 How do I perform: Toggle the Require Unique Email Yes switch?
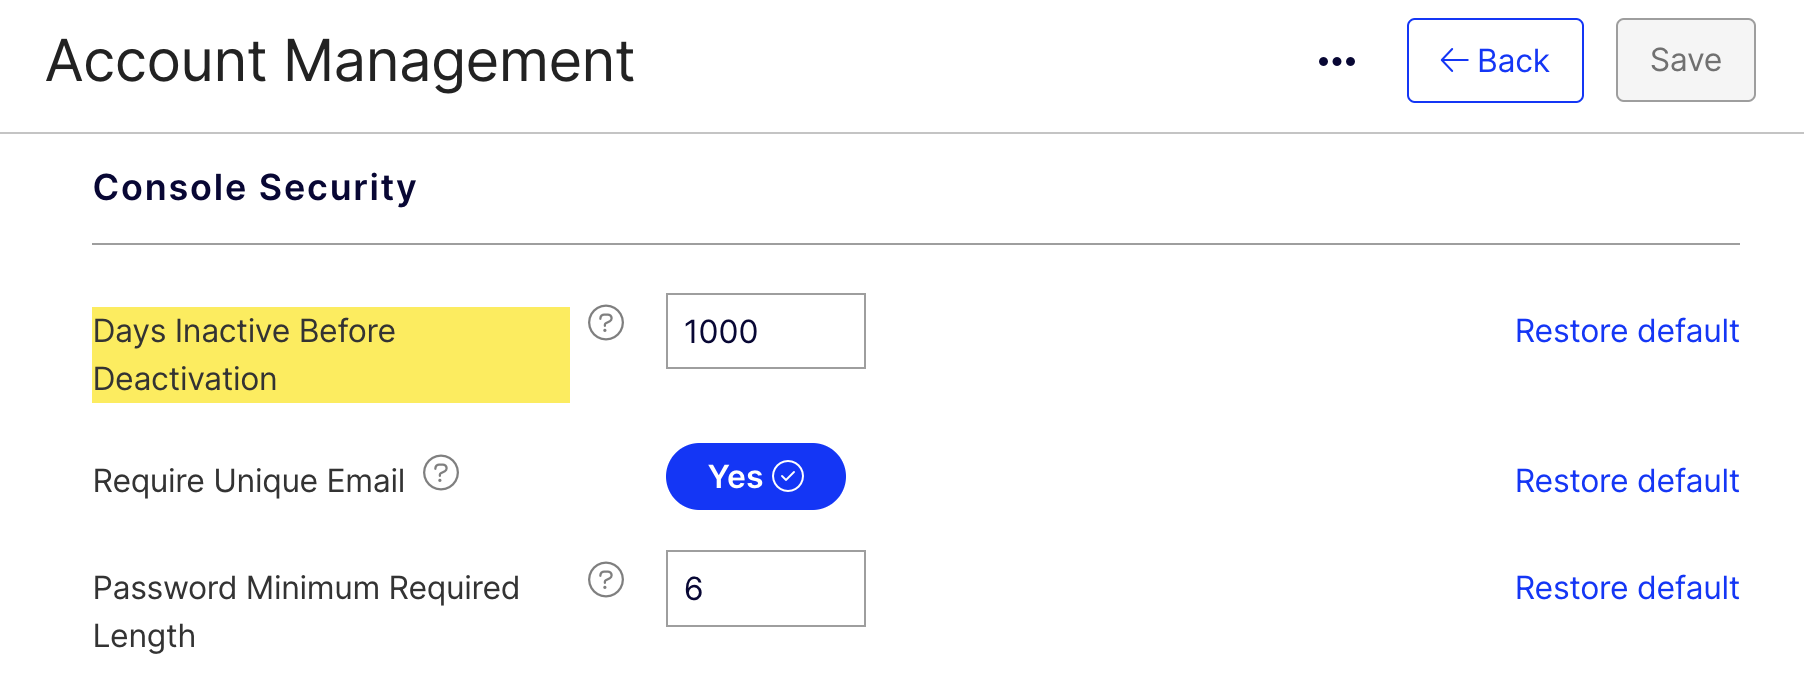point(756,477)
